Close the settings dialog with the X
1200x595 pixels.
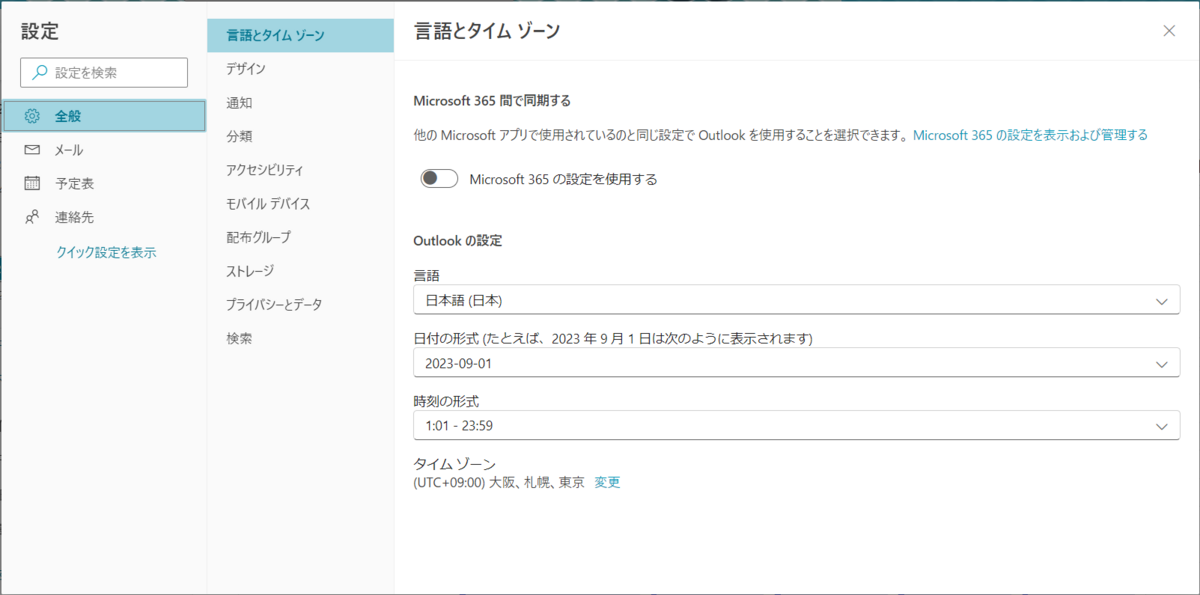click(1169, 31)
